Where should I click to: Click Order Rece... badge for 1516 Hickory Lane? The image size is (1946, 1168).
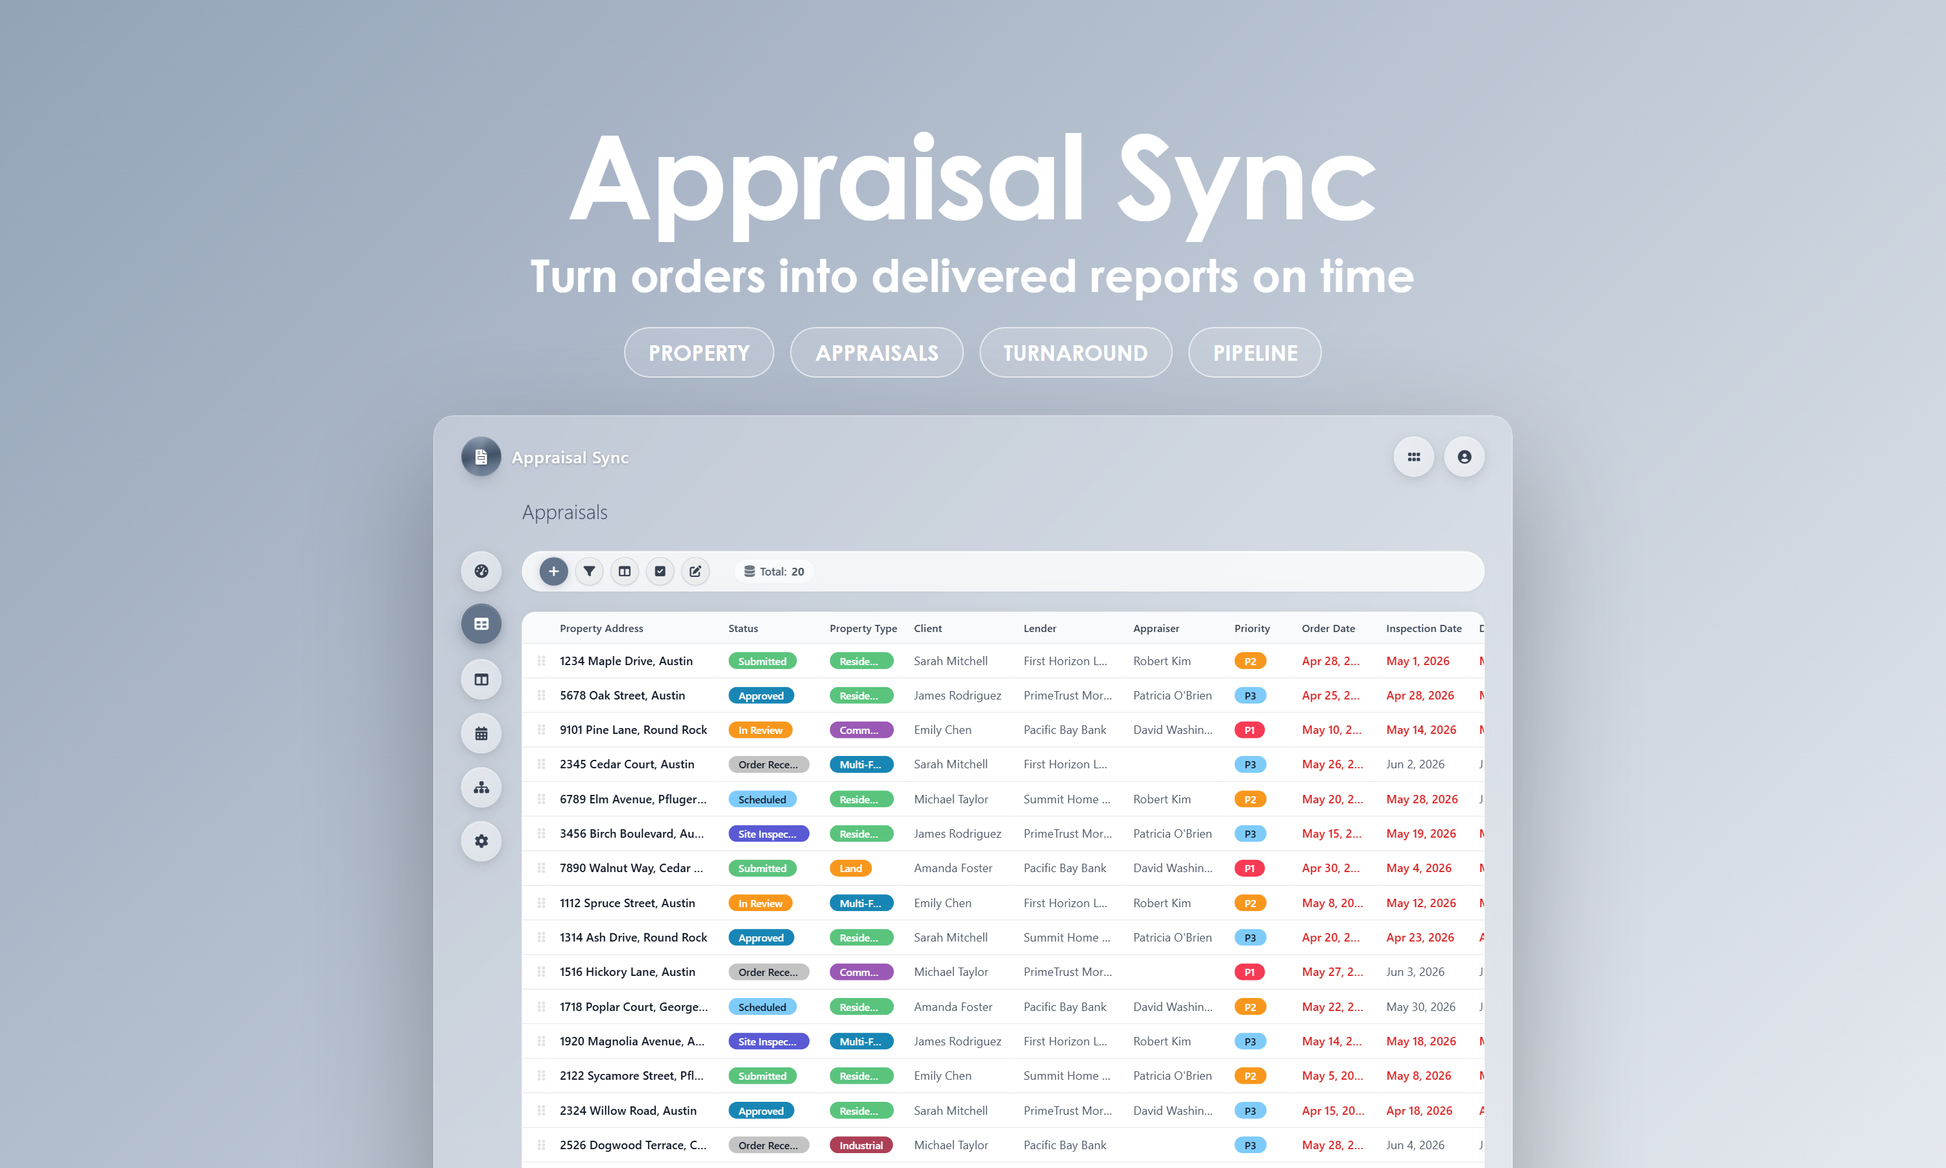pyautogui.click(x=768, y=972)
